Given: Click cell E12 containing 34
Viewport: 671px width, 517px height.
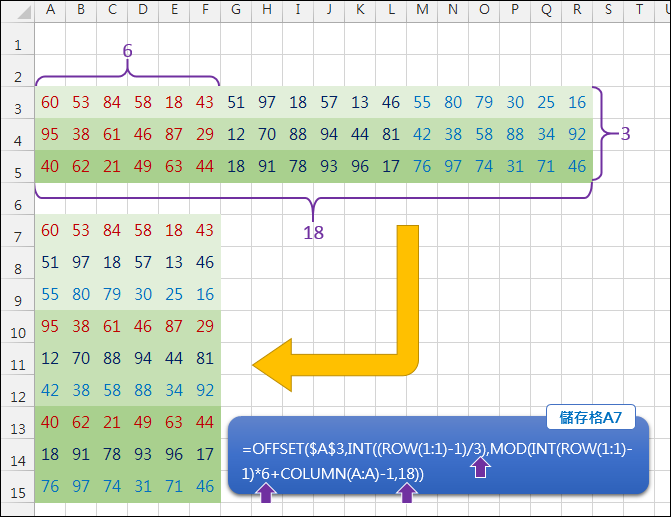Looking at the screenshot, I should (x=174, y=390).
